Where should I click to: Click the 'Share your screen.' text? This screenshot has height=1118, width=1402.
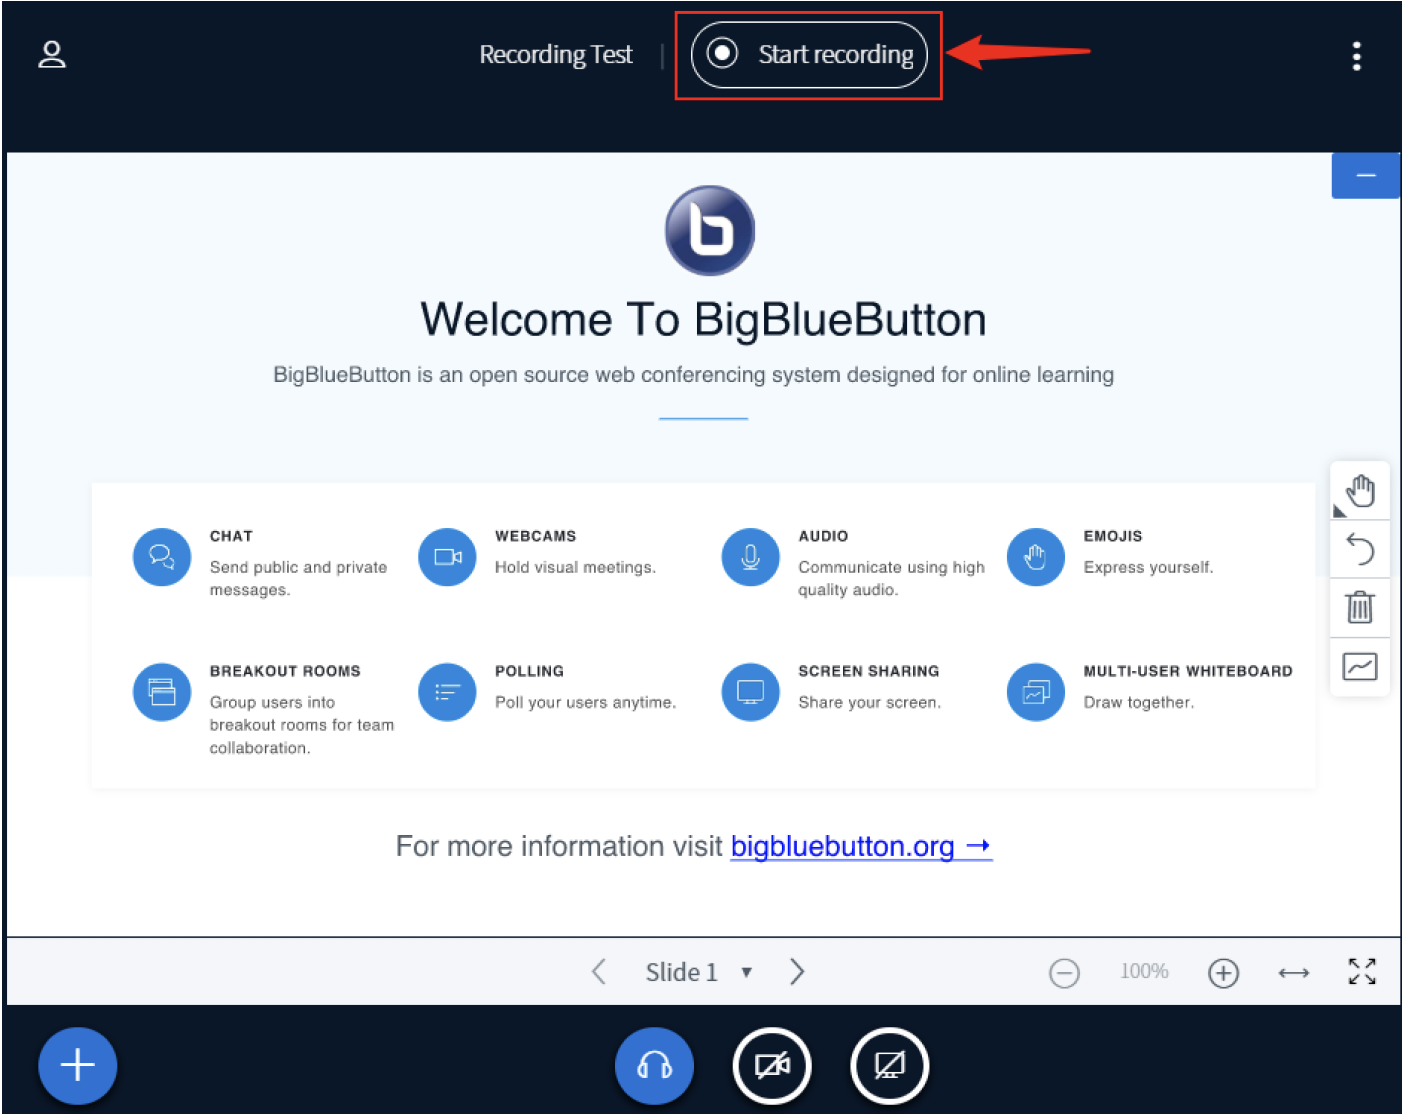click(869, 702)
